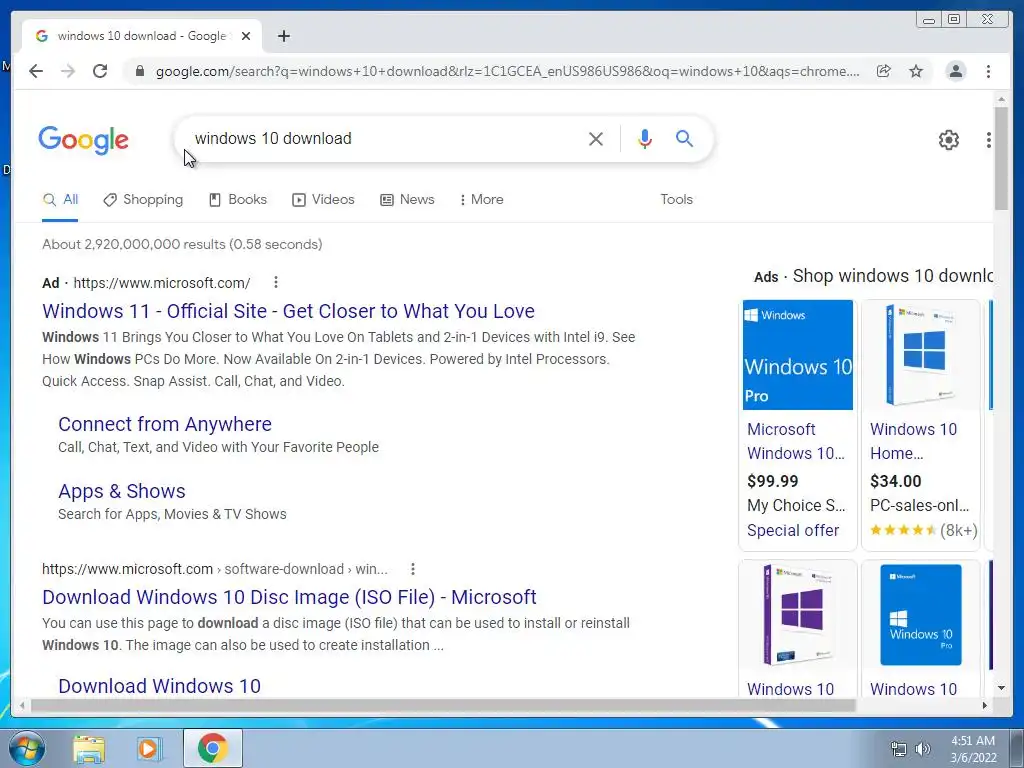The height and width of the screenshot is (768, 1024).
Task: Open a new browser tab
Action: 283,36
